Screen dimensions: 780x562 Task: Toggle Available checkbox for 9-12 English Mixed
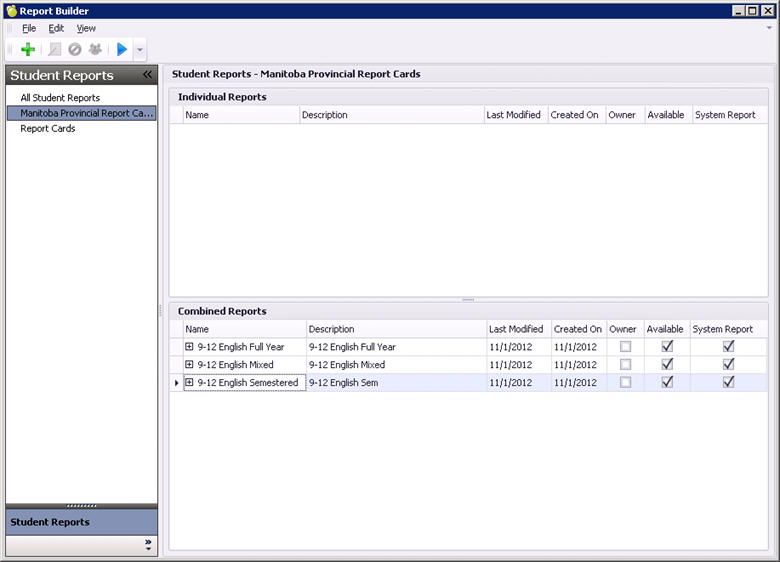click(667, 365)
